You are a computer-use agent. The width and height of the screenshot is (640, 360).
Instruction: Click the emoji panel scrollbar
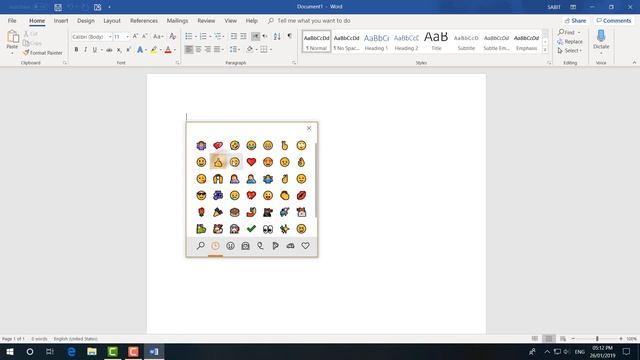(316, 180)
